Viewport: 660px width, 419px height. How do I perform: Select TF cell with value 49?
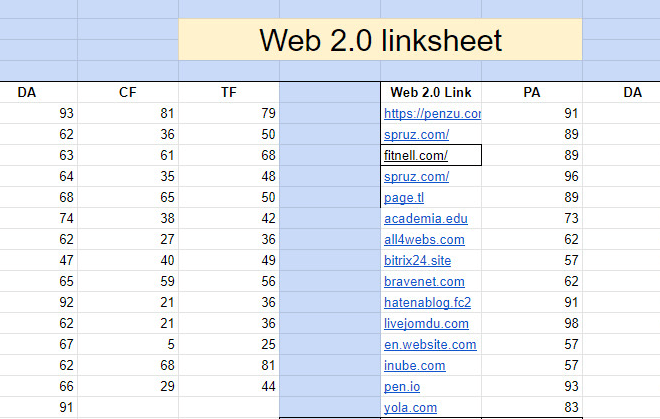click(x=229, y=261)
